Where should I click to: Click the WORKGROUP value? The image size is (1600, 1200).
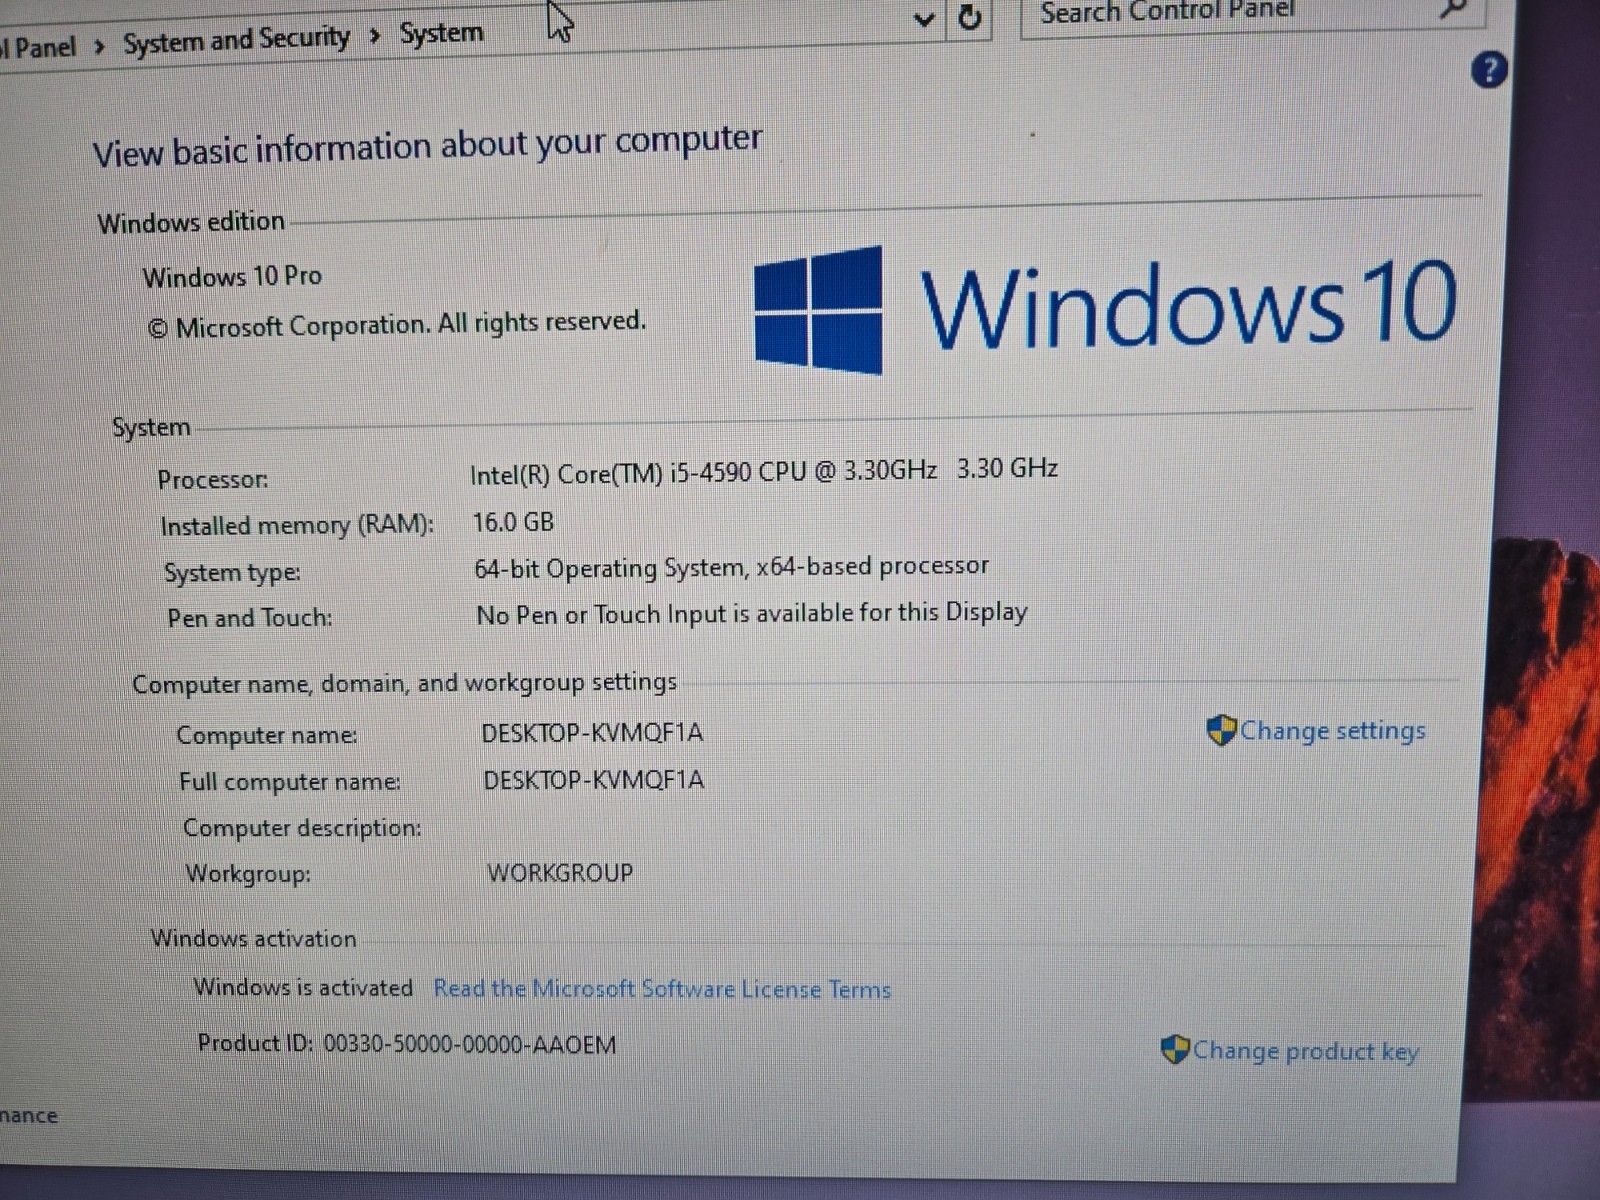(x=560, y=873)
